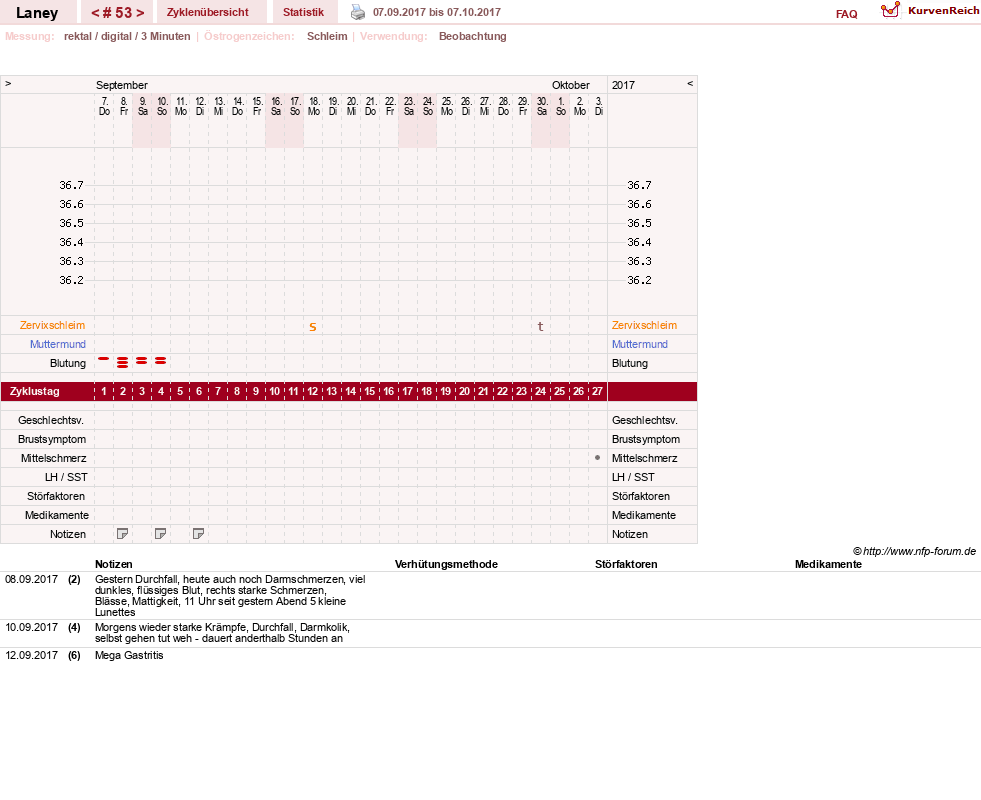Click the Schleim value after Östrogenzeichen

(x=327, y=36)
